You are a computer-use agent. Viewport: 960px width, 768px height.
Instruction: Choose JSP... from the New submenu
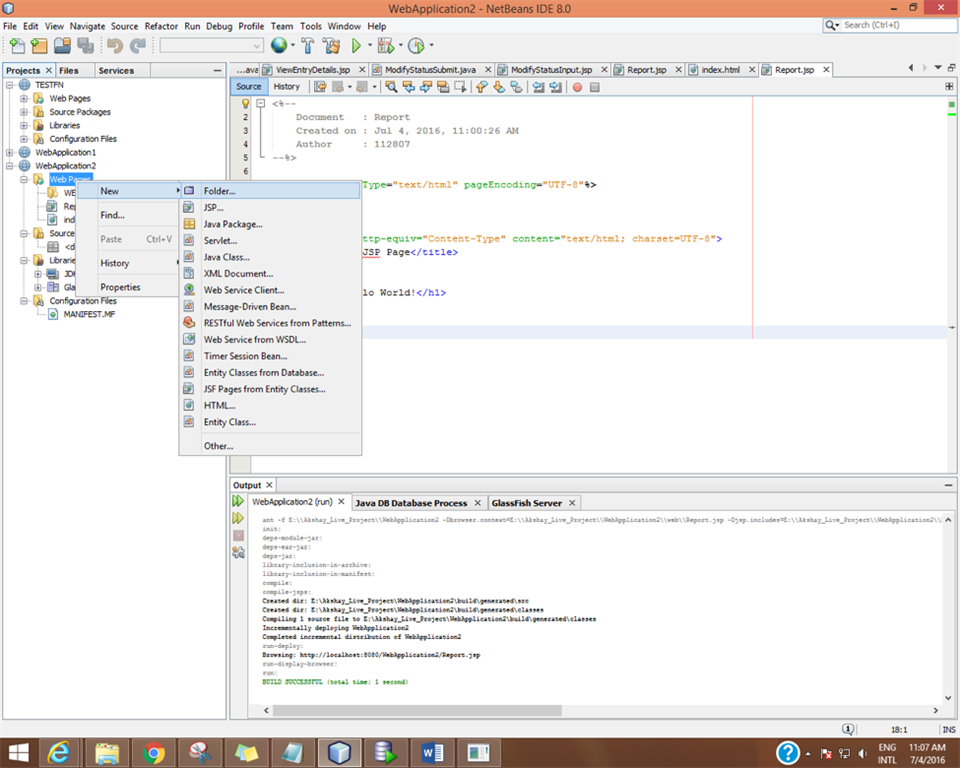213,207
